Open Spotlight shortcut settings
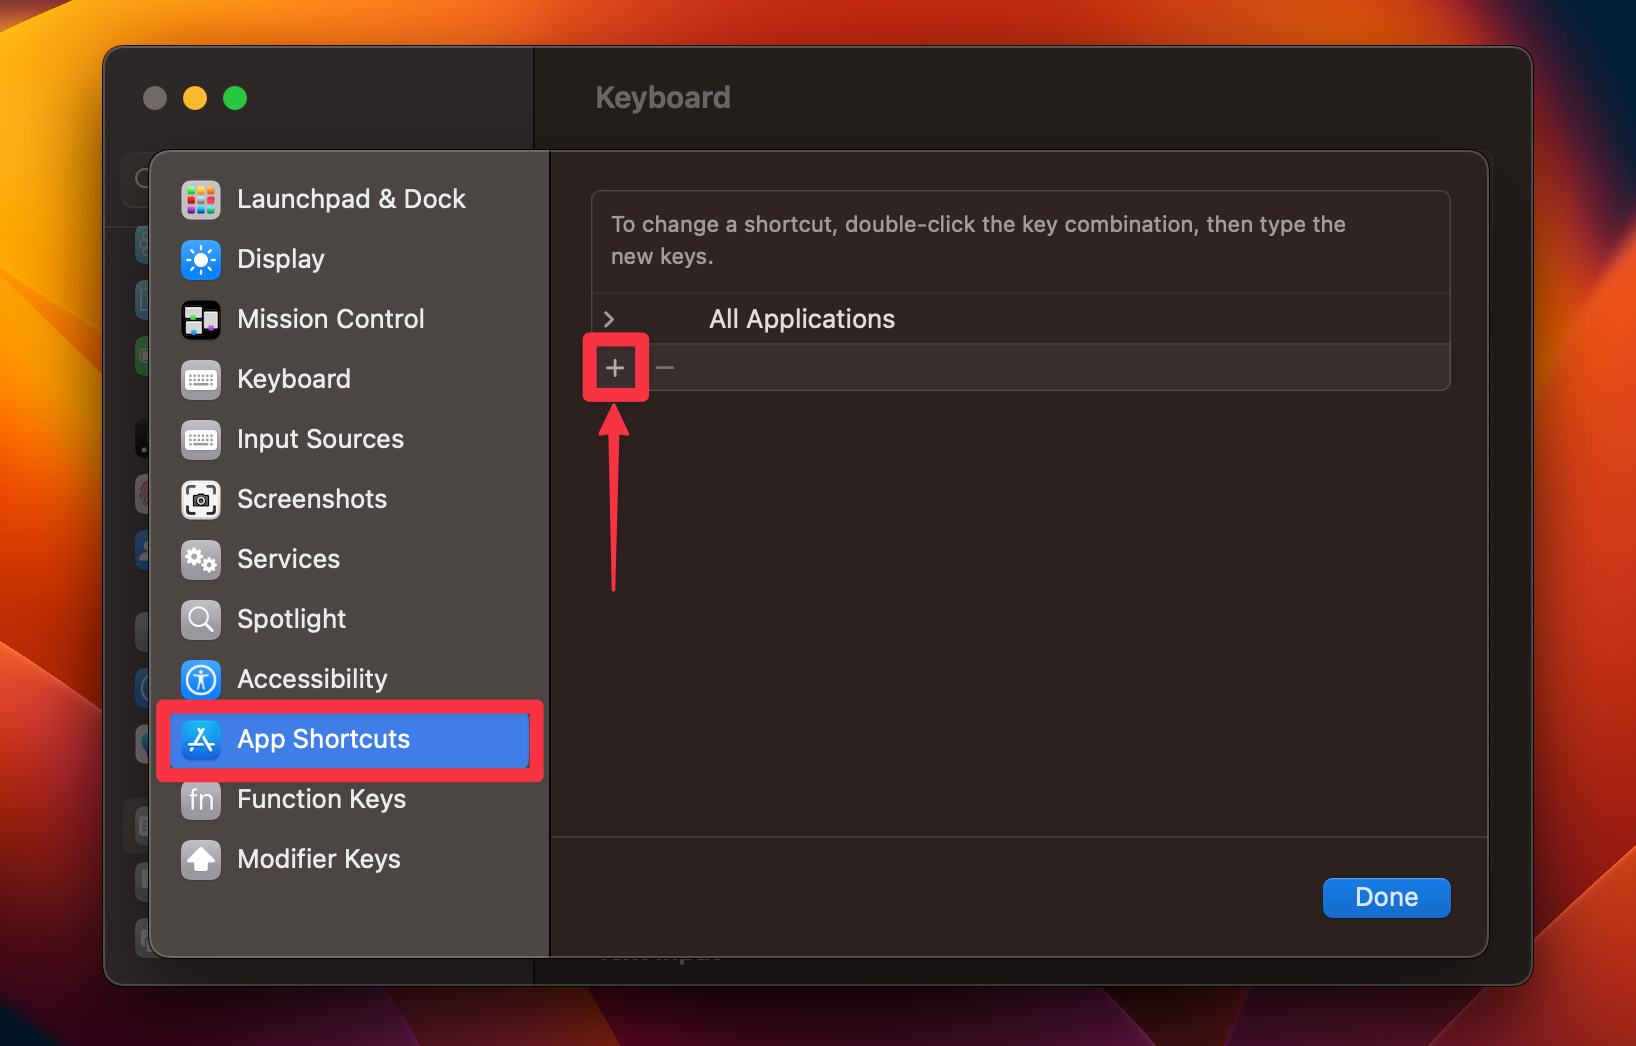Screen dimensions: 1636x1046 (291, 619)
